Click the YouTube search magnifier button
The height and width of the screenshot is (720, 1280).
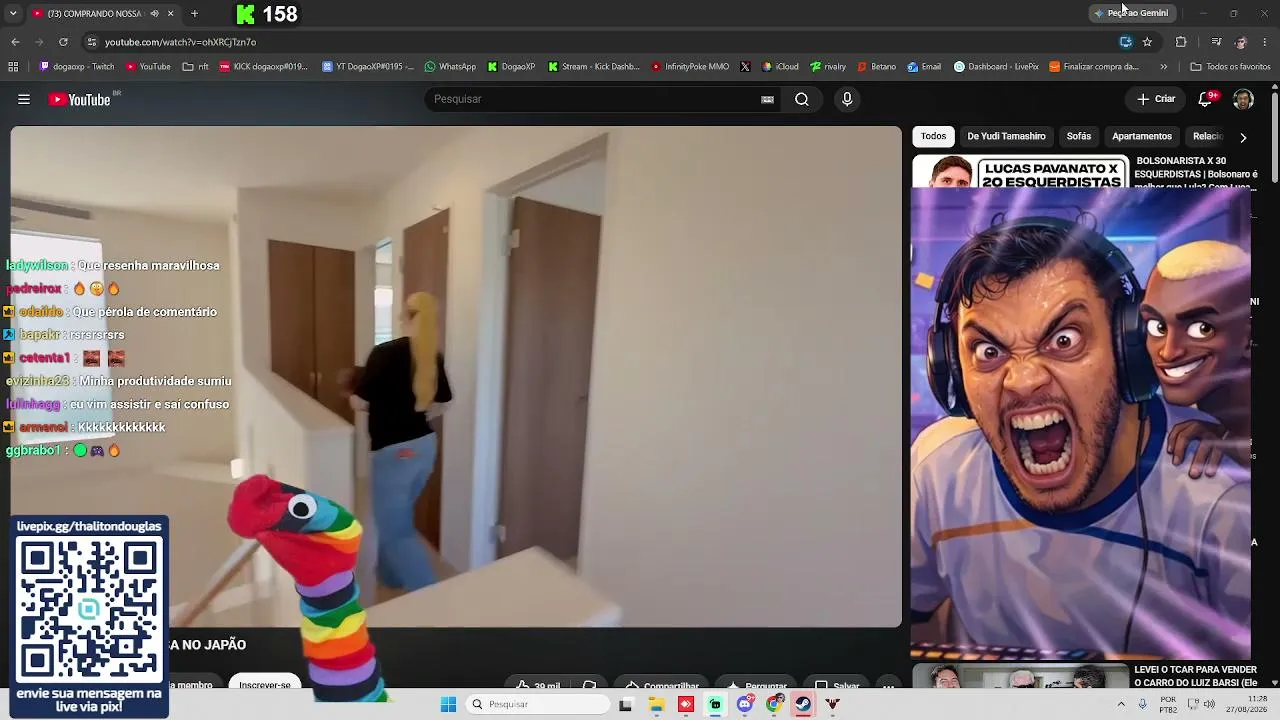click(x=801, y=99)
